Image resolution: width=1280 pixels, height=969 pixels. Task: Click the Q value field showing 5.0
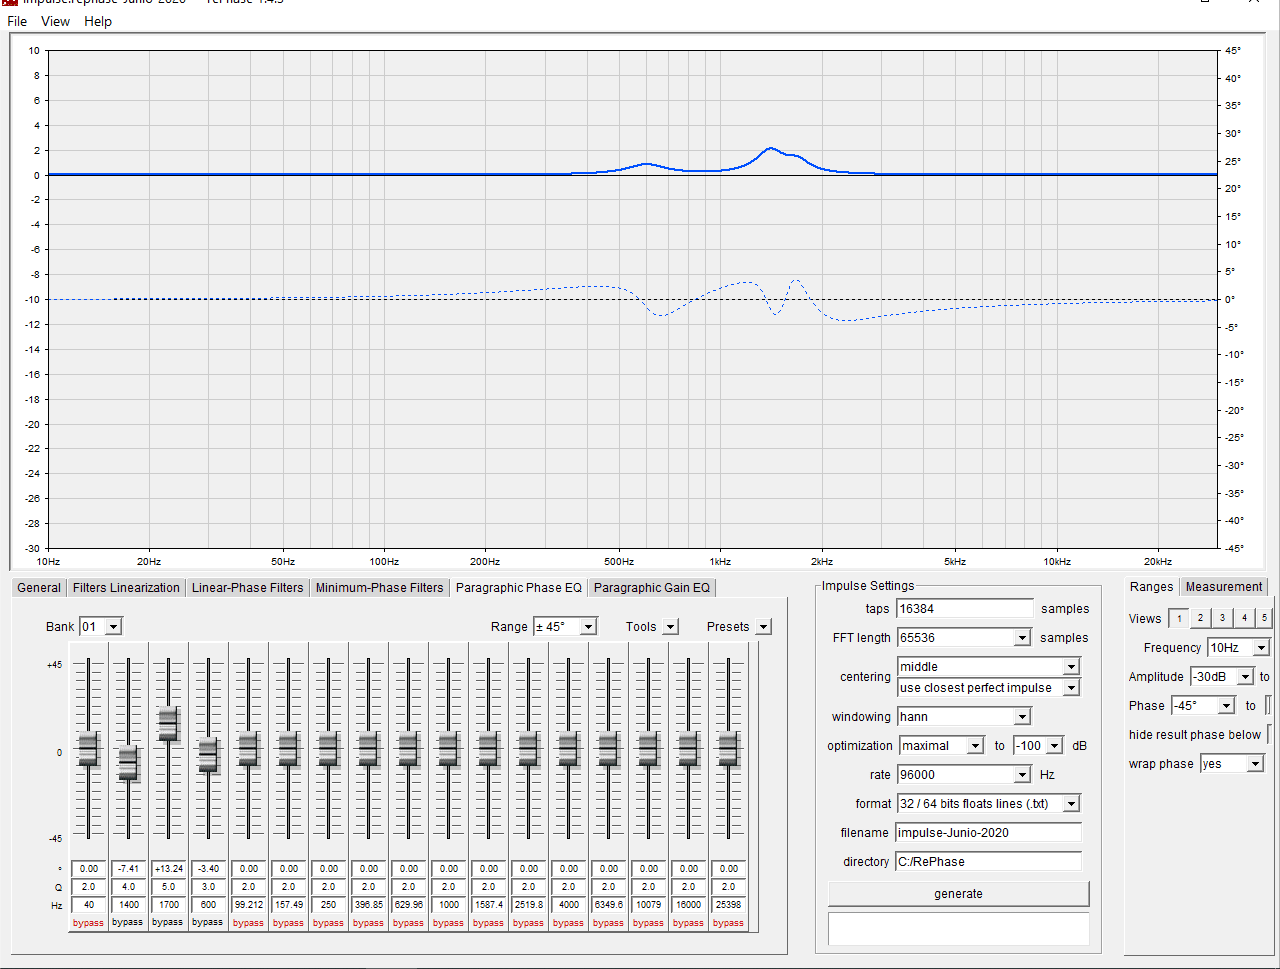[168, 887]
